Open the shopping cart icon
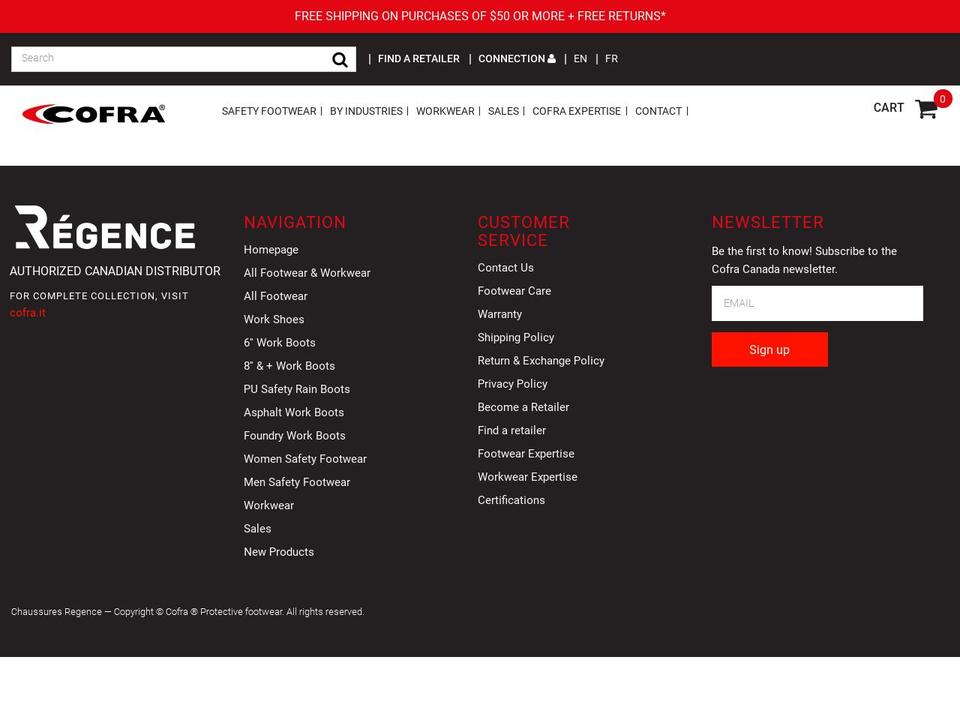Screen dimensions: 960x720 tap(926, 110)
